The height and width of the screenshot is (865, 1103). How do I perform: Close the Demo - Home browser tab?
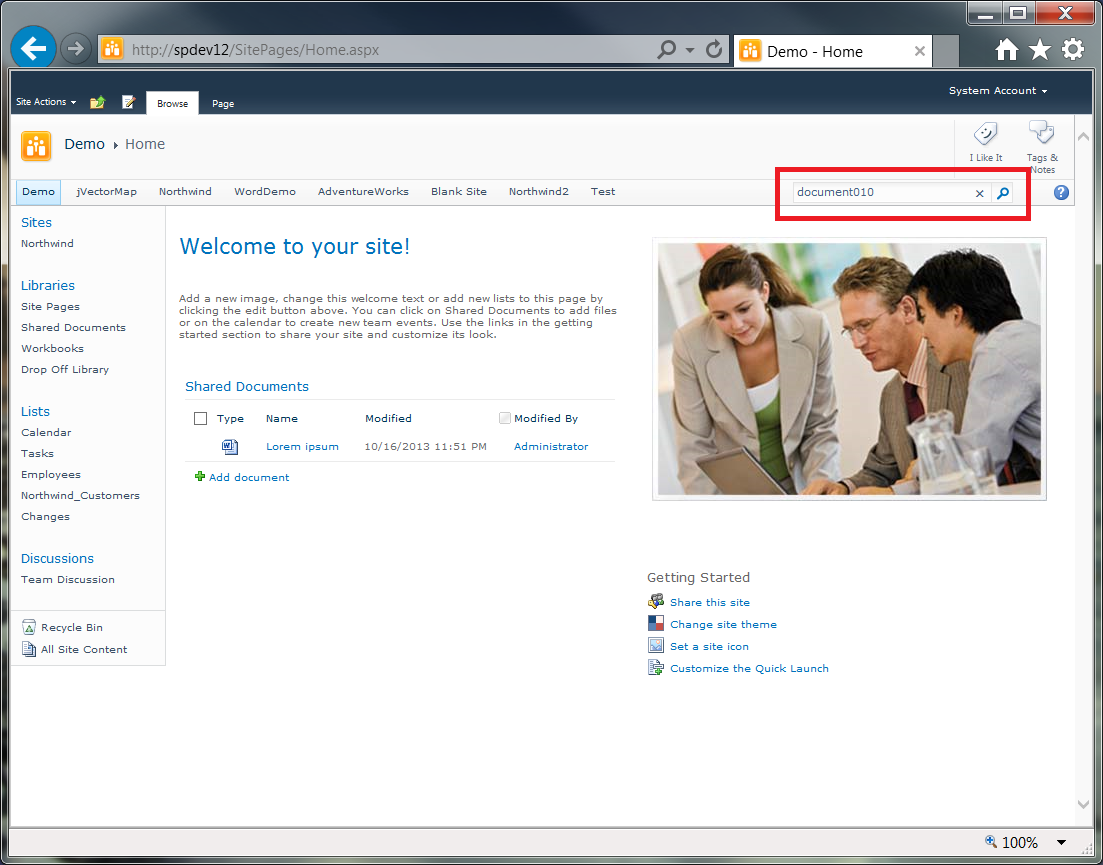point(919,51)
